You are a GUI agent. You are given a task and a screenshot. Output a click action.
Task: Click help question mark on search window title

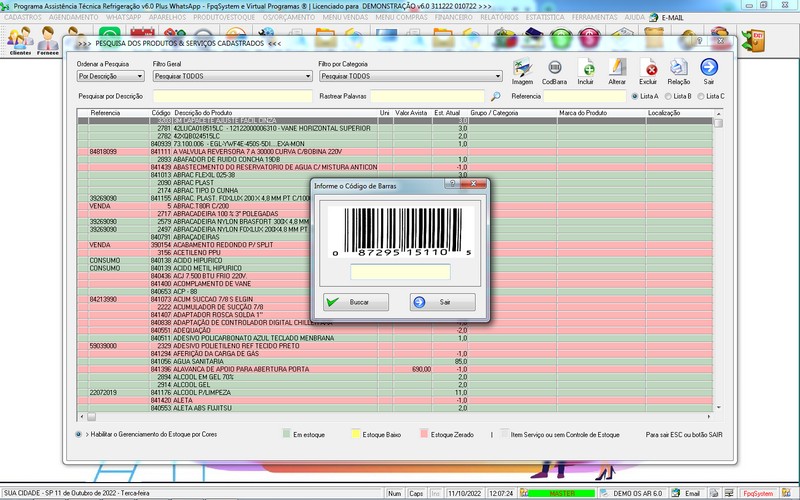coord(699,41)
